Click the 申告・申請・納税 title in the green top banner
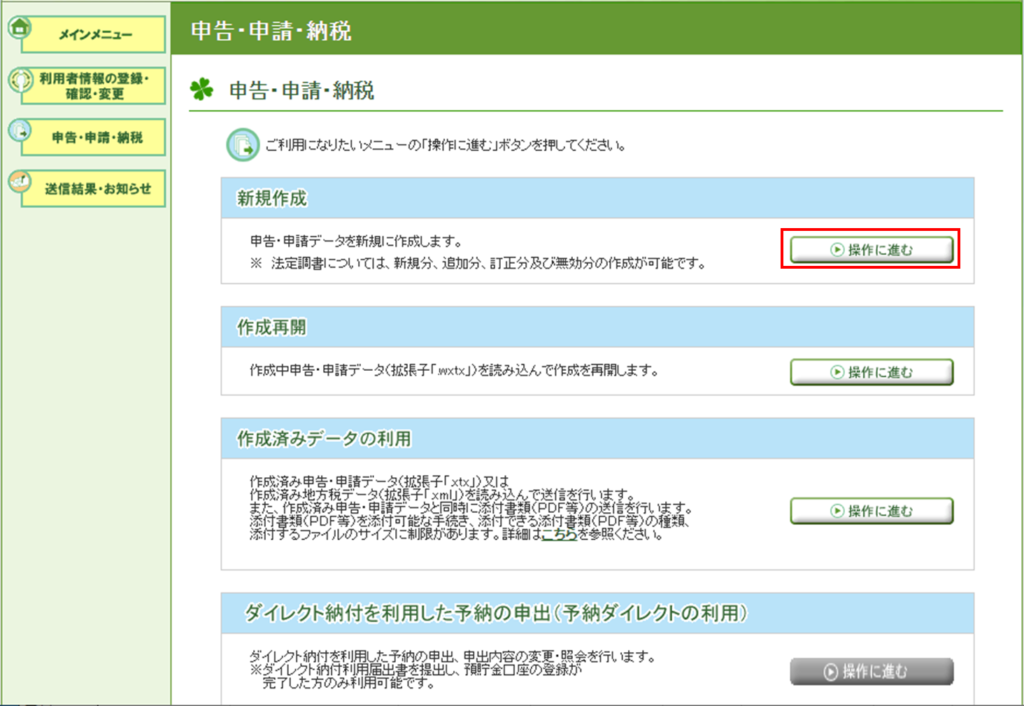The height and width of the screenshot is (706, 1024). click(270, 30)
